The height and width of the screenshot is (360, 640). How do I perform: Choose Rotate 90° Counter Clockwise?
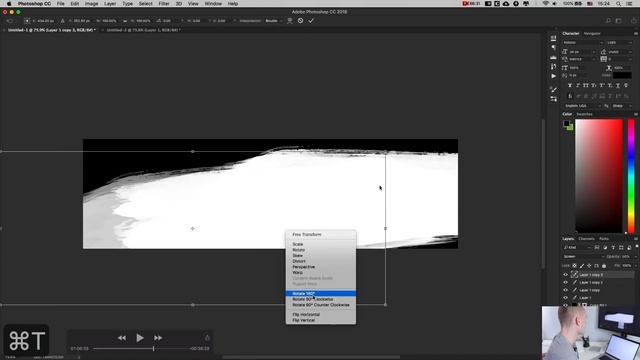click(x=320, y=305)
